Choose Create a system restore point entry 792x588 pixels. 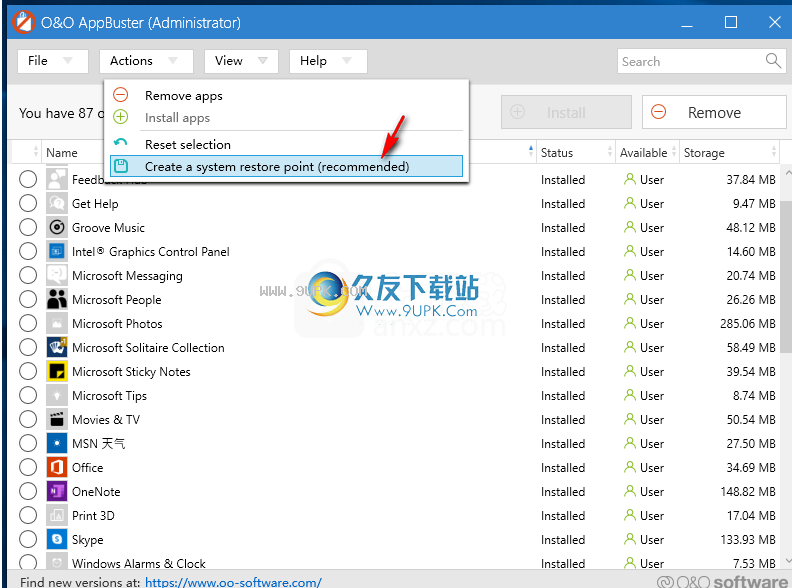click(x=286, y=166)
